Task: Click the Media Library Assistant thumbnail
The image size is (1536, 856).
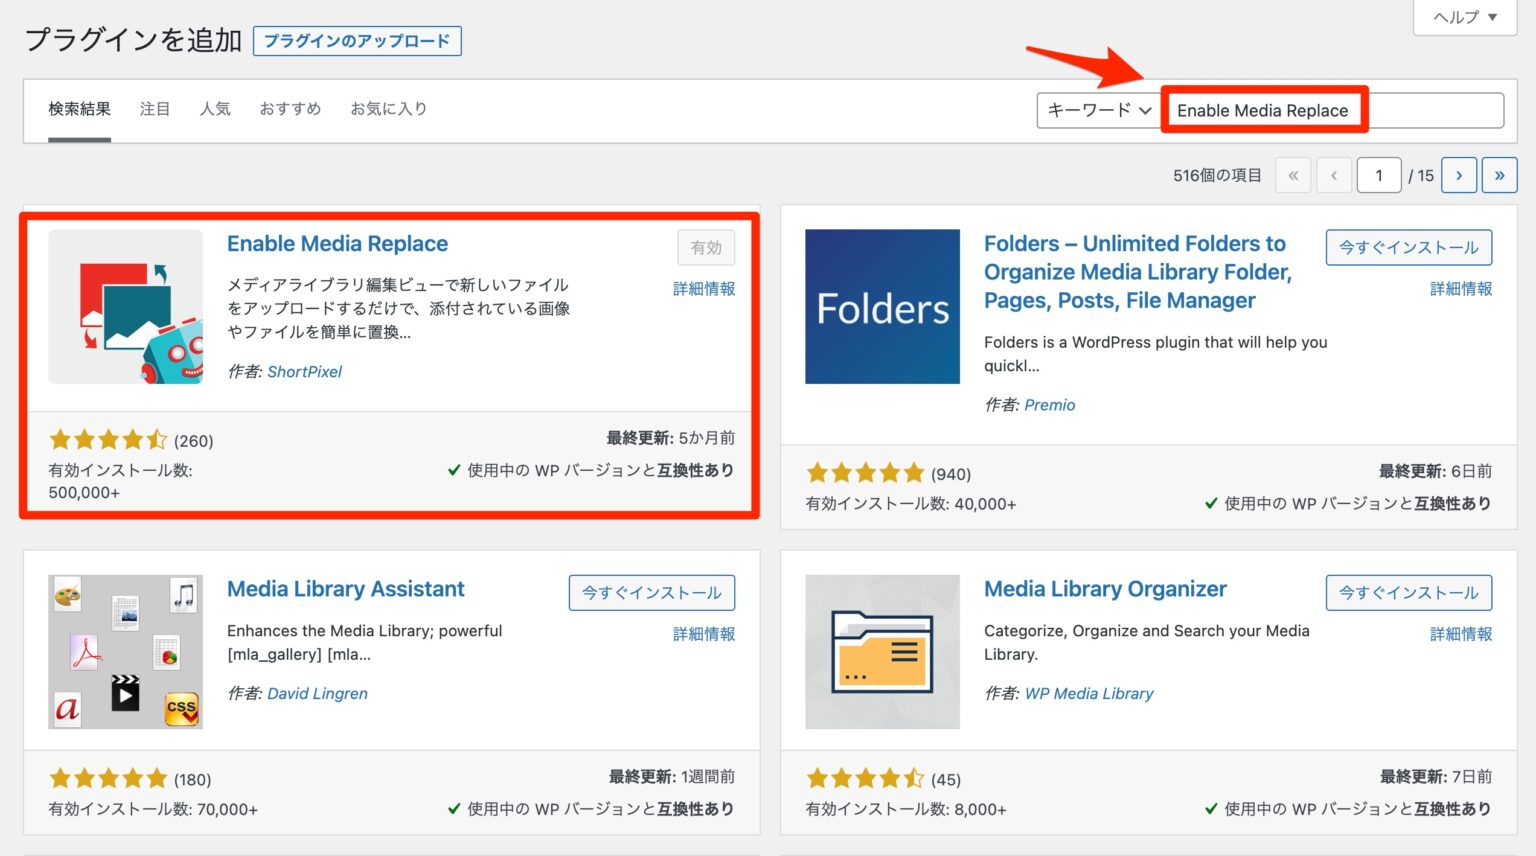Action: 125,651
